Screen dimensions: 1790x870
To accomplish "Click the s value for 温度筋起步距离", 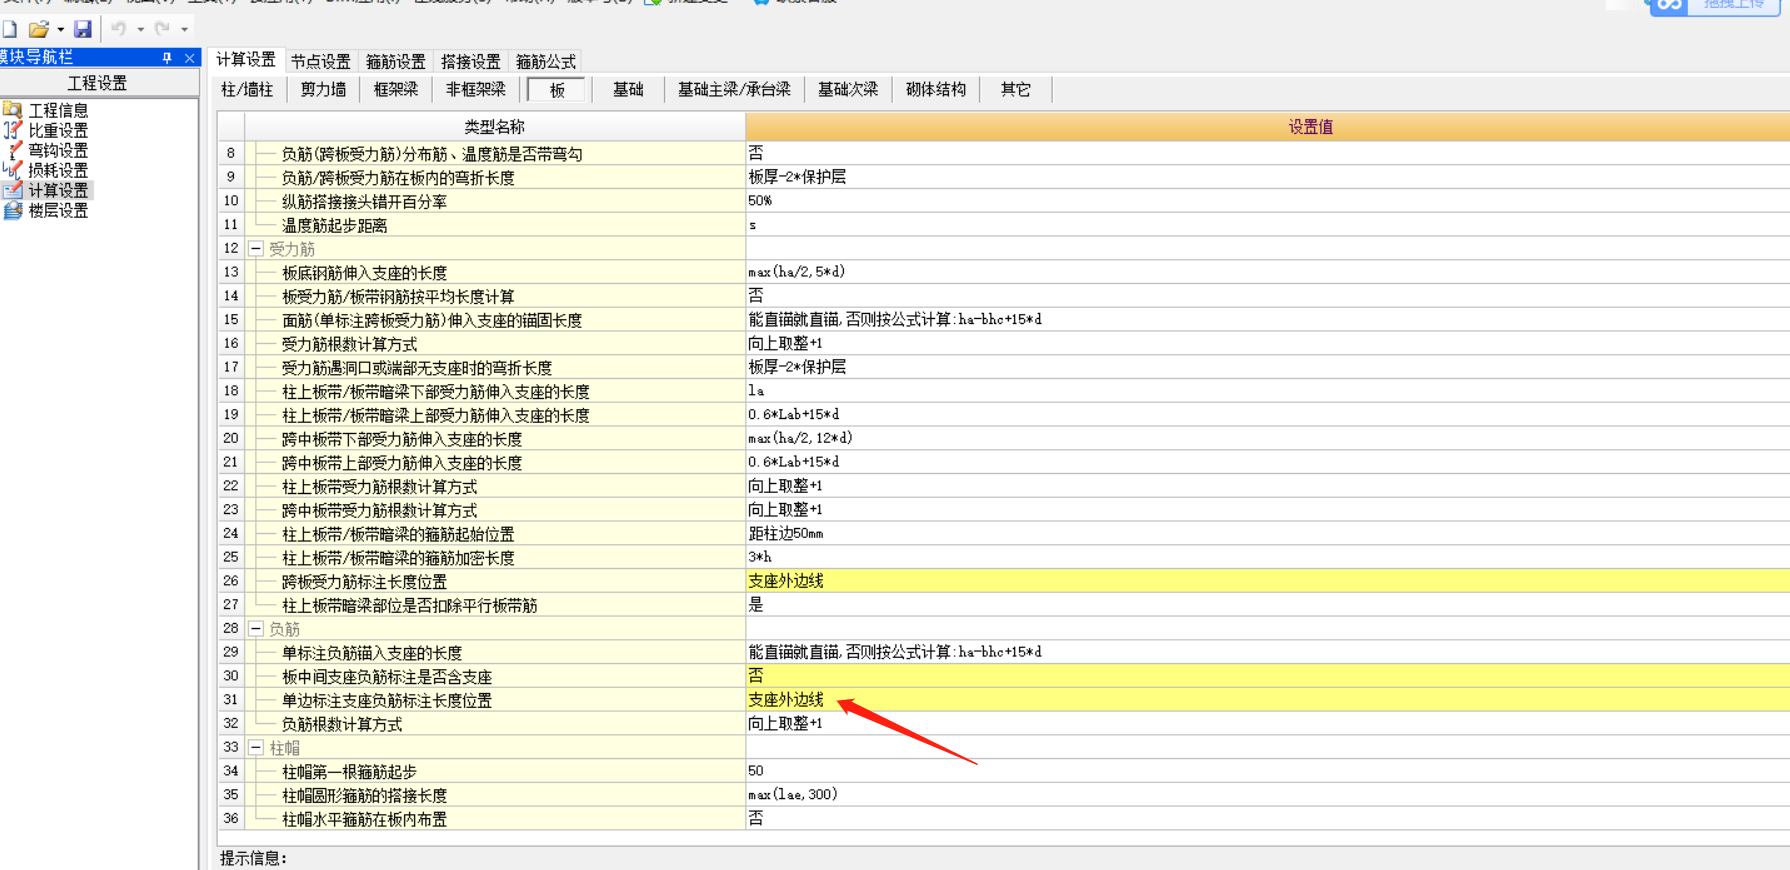I will coord(1268,225).
